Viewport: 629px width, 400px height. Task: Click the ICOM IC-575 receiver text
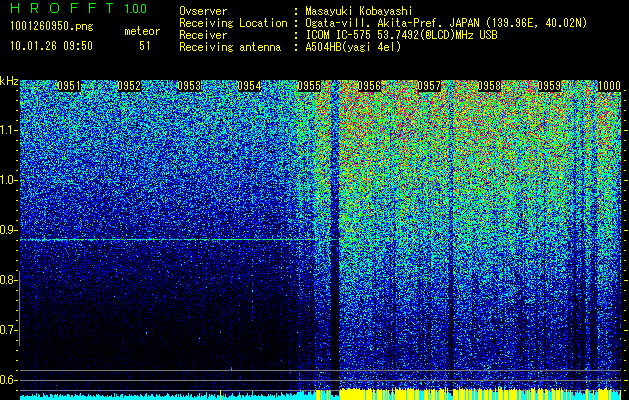[401, 35]
